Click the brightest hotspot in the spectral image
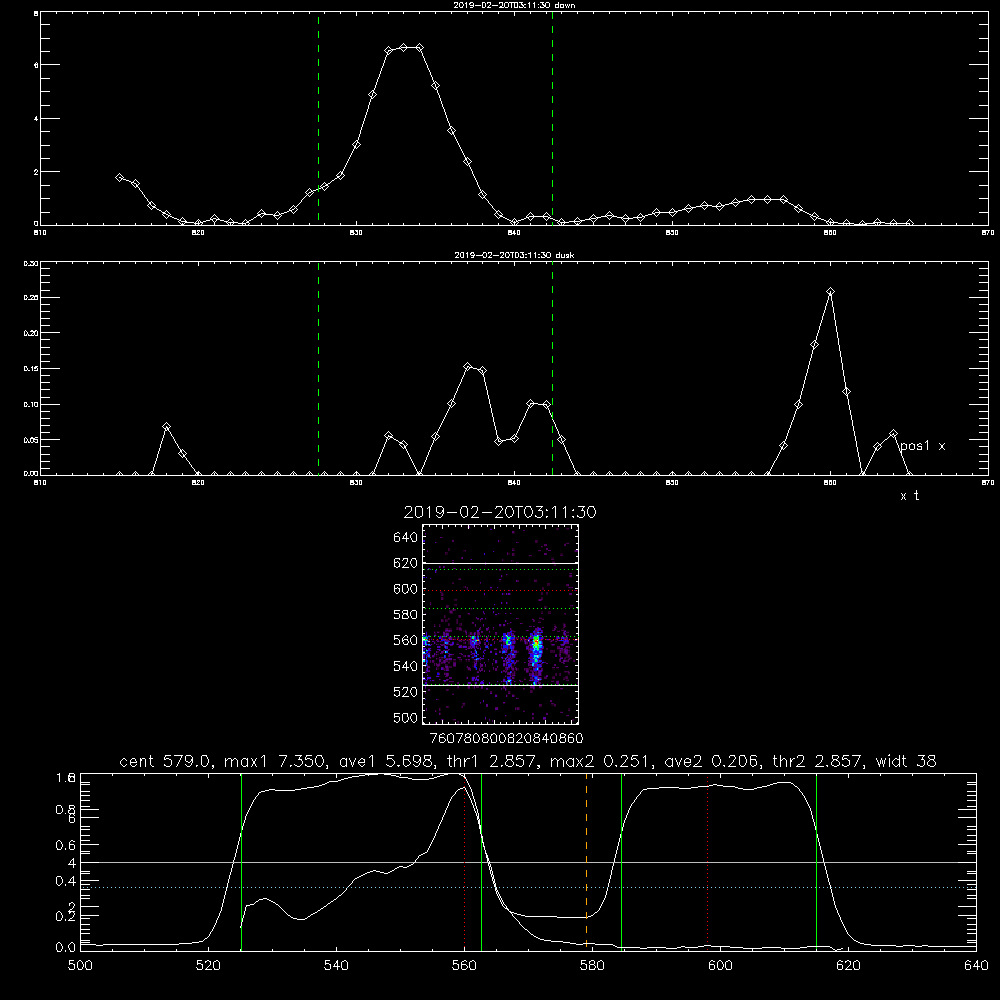Viewport: 1000px width, 1000px height. (536, 644)
